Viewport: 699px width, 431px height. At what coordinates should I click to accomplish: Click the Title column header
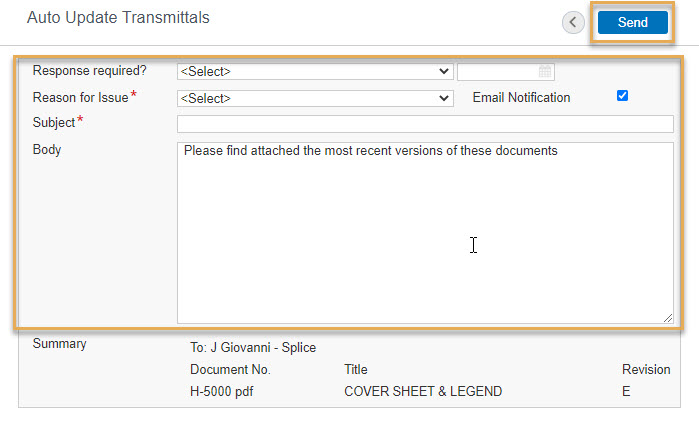(356, 369)
